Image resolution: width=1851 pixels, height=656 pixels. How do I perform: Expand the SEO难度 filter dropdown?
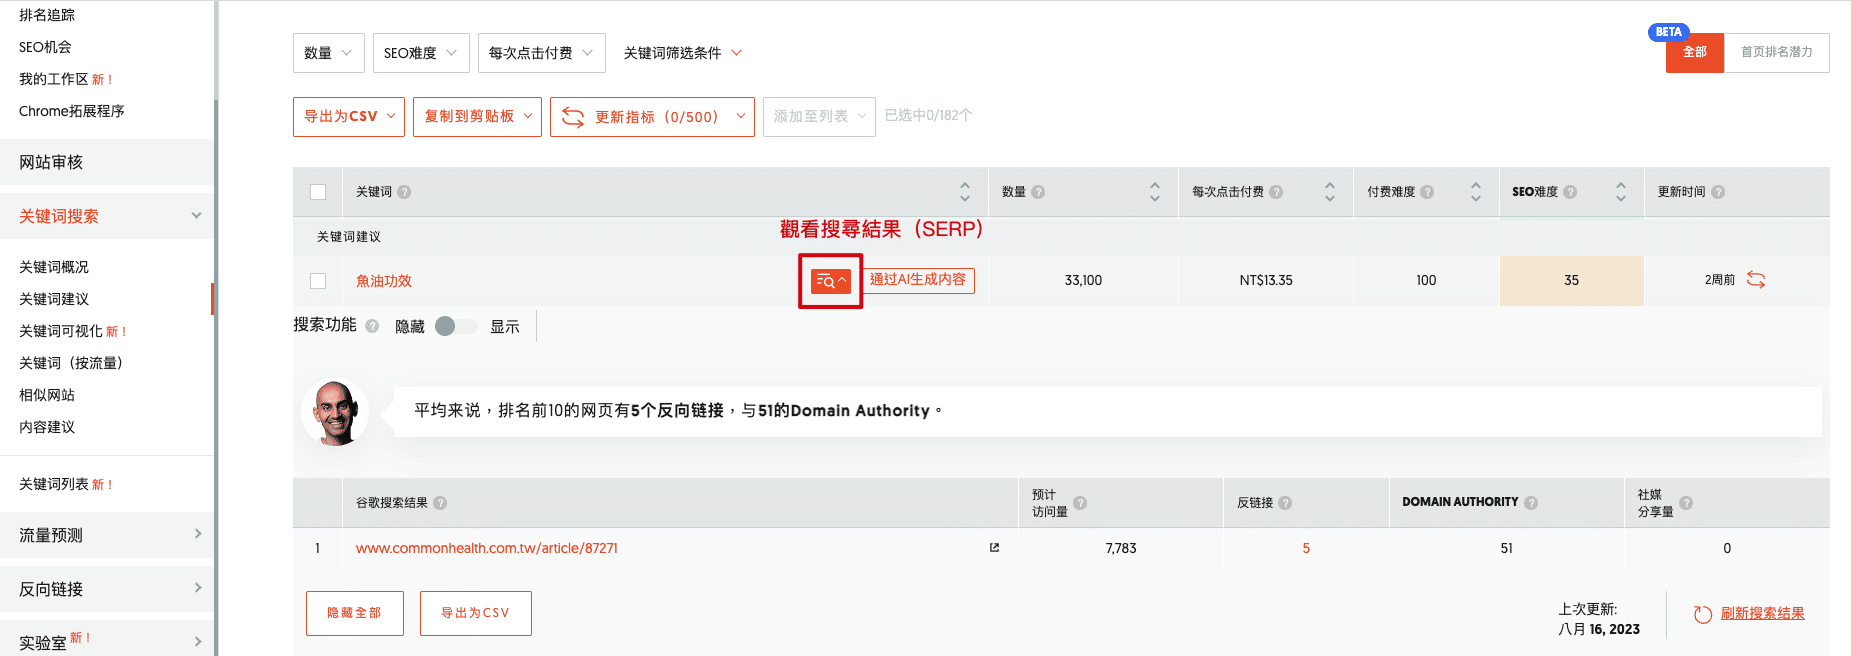point(420,53)
